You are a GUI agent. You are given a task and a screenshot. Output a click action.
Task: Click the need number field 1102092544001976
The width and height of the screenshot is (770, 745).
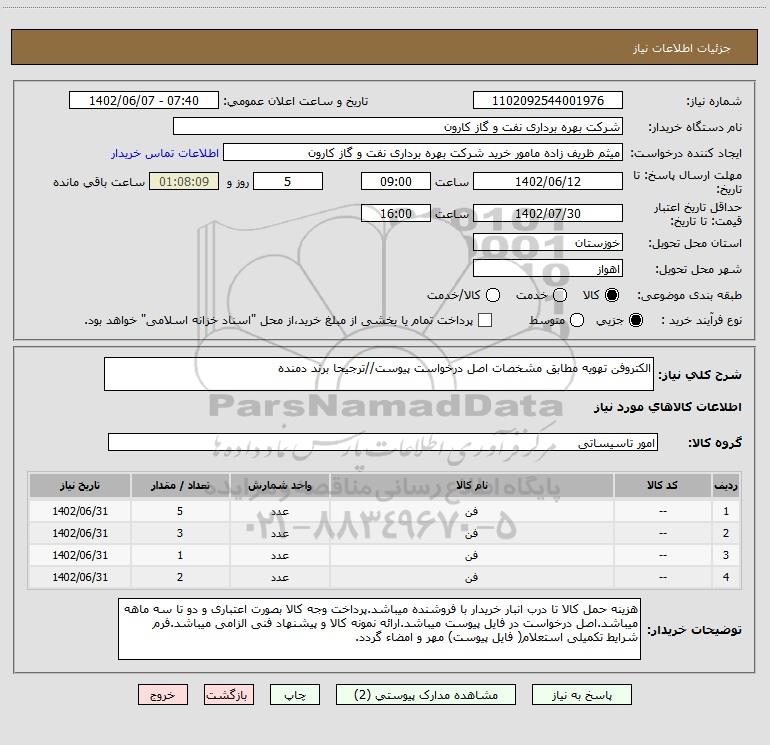point(548,101)
